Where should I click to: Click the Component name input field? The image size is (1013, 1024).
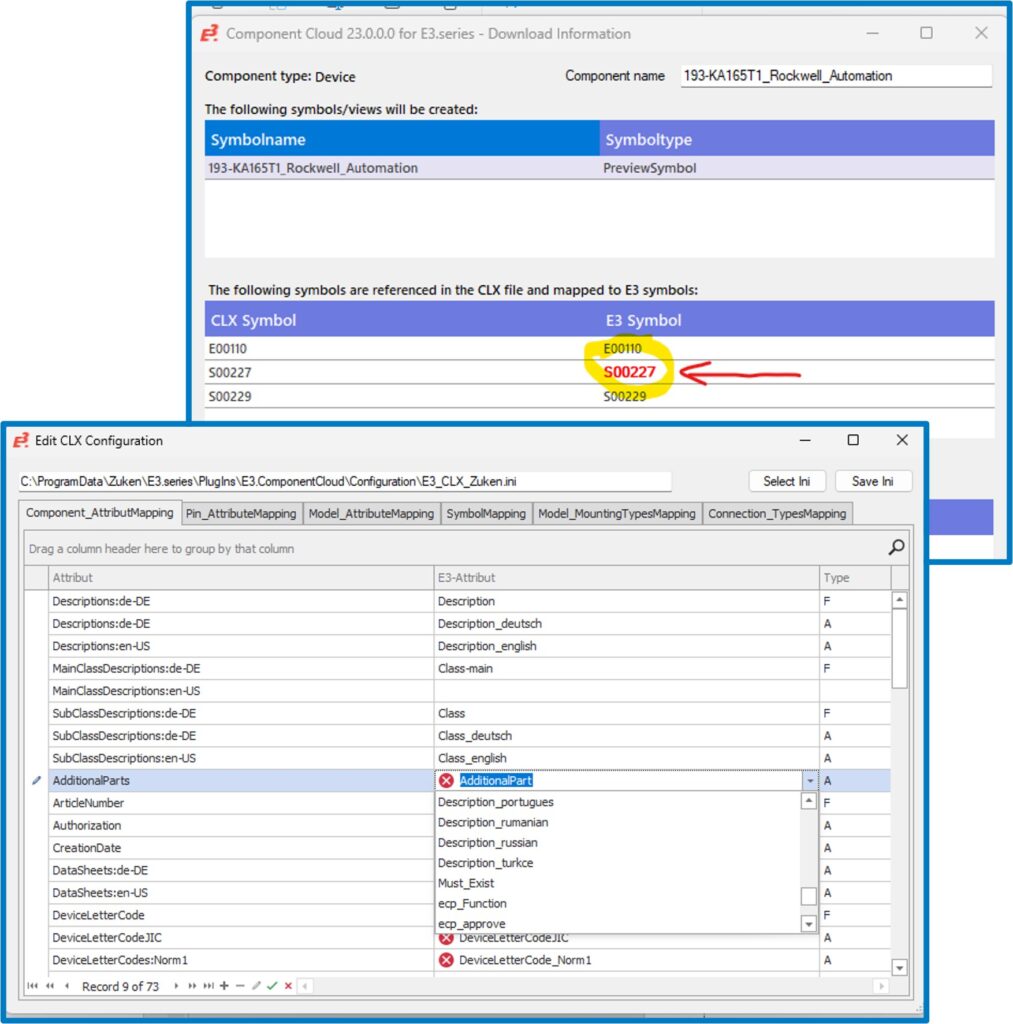836,76
